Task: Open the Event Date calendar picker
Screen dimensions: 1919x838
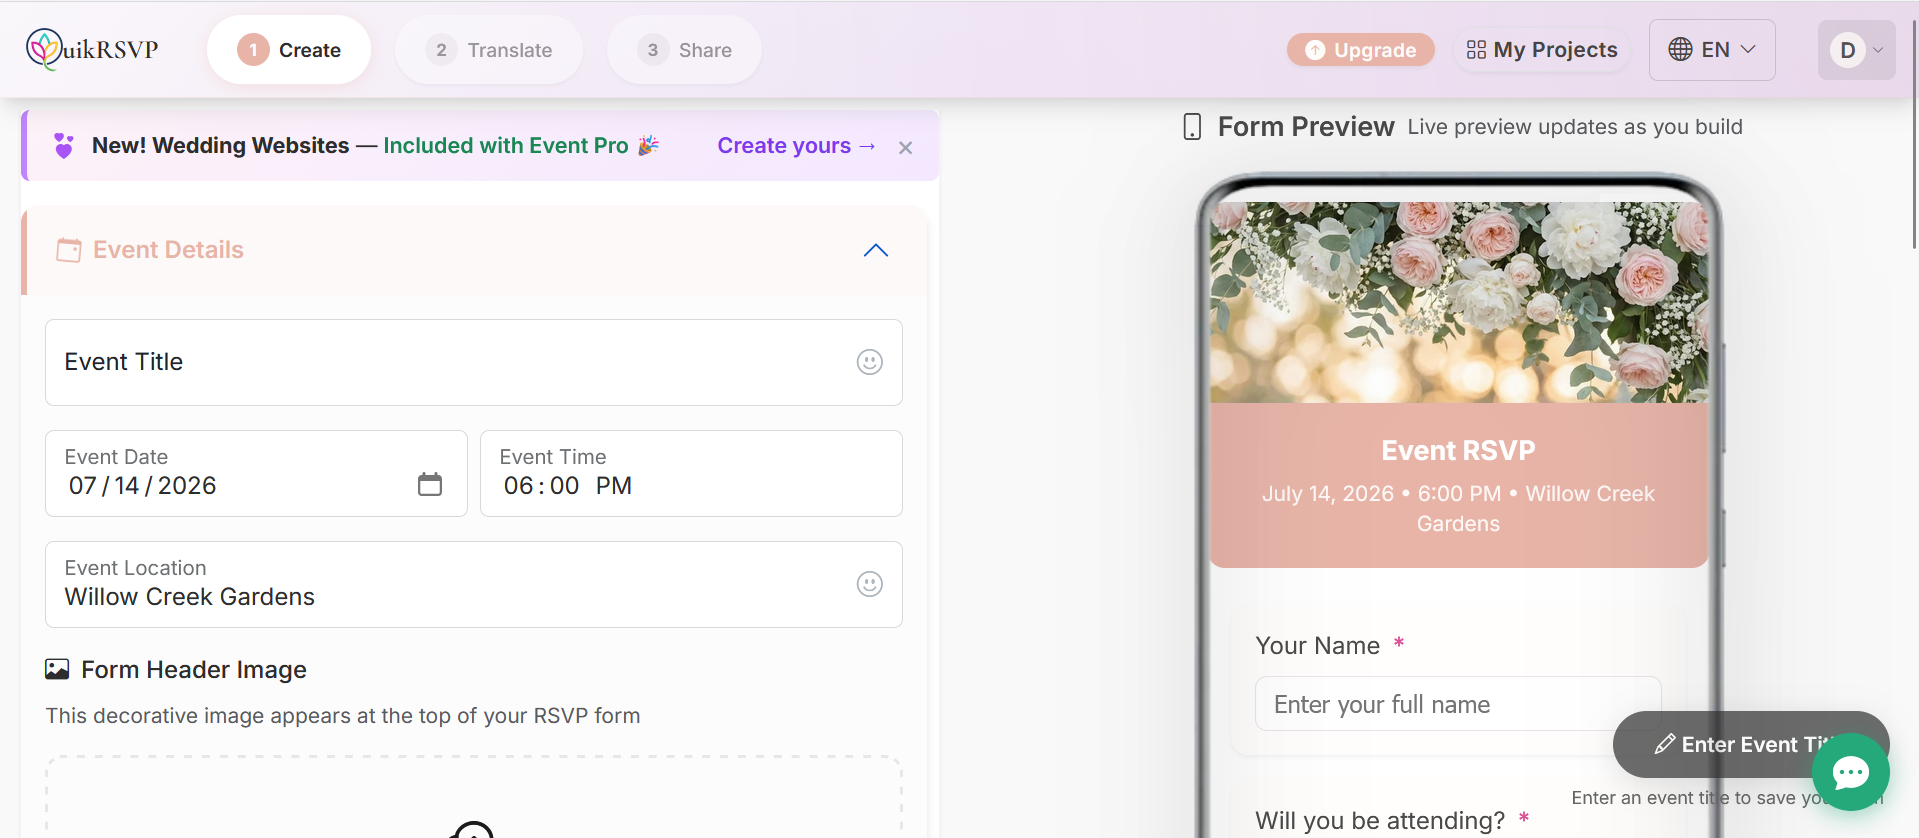Action: [x=430, y=485]
